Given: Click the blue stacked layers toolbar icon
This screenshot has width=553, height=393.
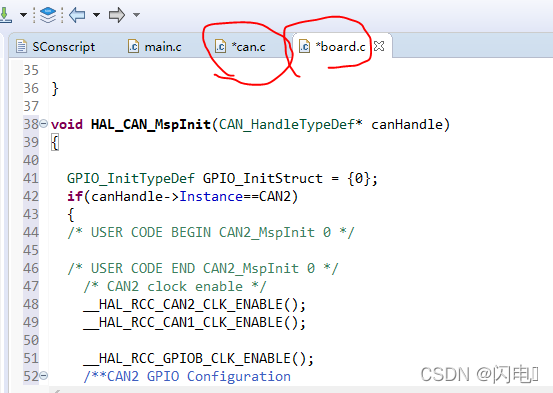Looking at the screenshot, I should pyautogui.click(x=48, y=15).
